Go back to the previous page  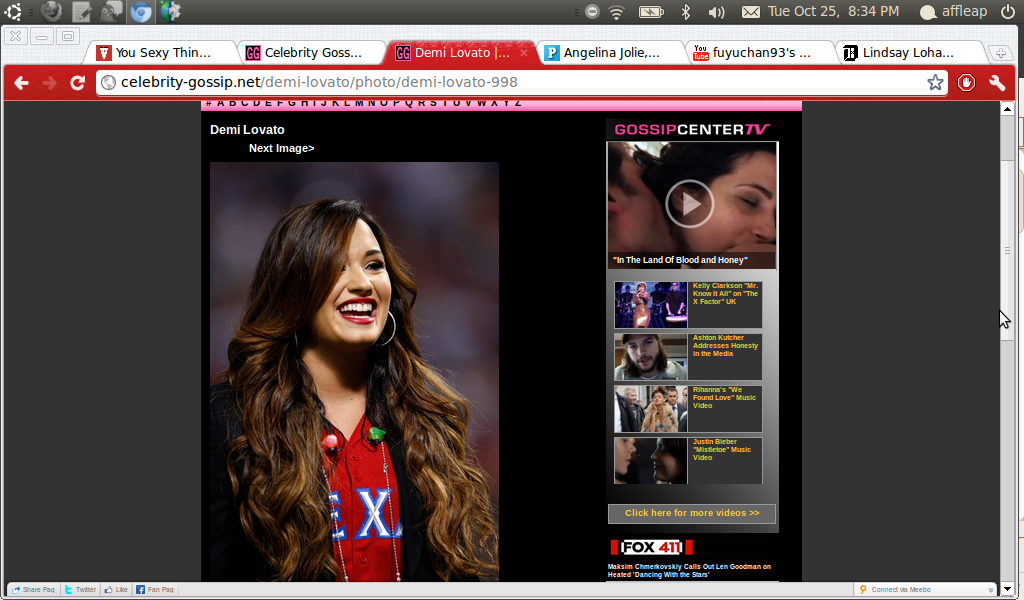pyautogui.click(x=22, y=82)
